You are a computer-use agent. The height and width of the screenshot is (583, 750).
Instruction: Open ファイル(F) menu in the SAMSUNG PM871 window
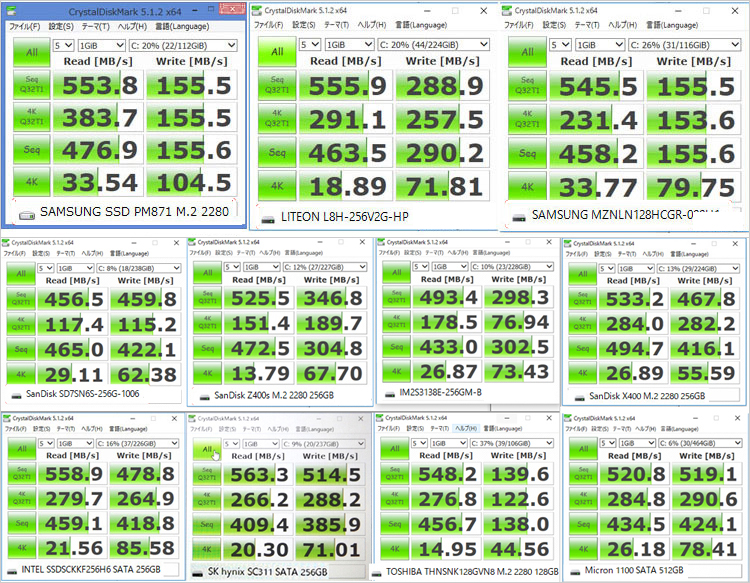click(24, 27)
